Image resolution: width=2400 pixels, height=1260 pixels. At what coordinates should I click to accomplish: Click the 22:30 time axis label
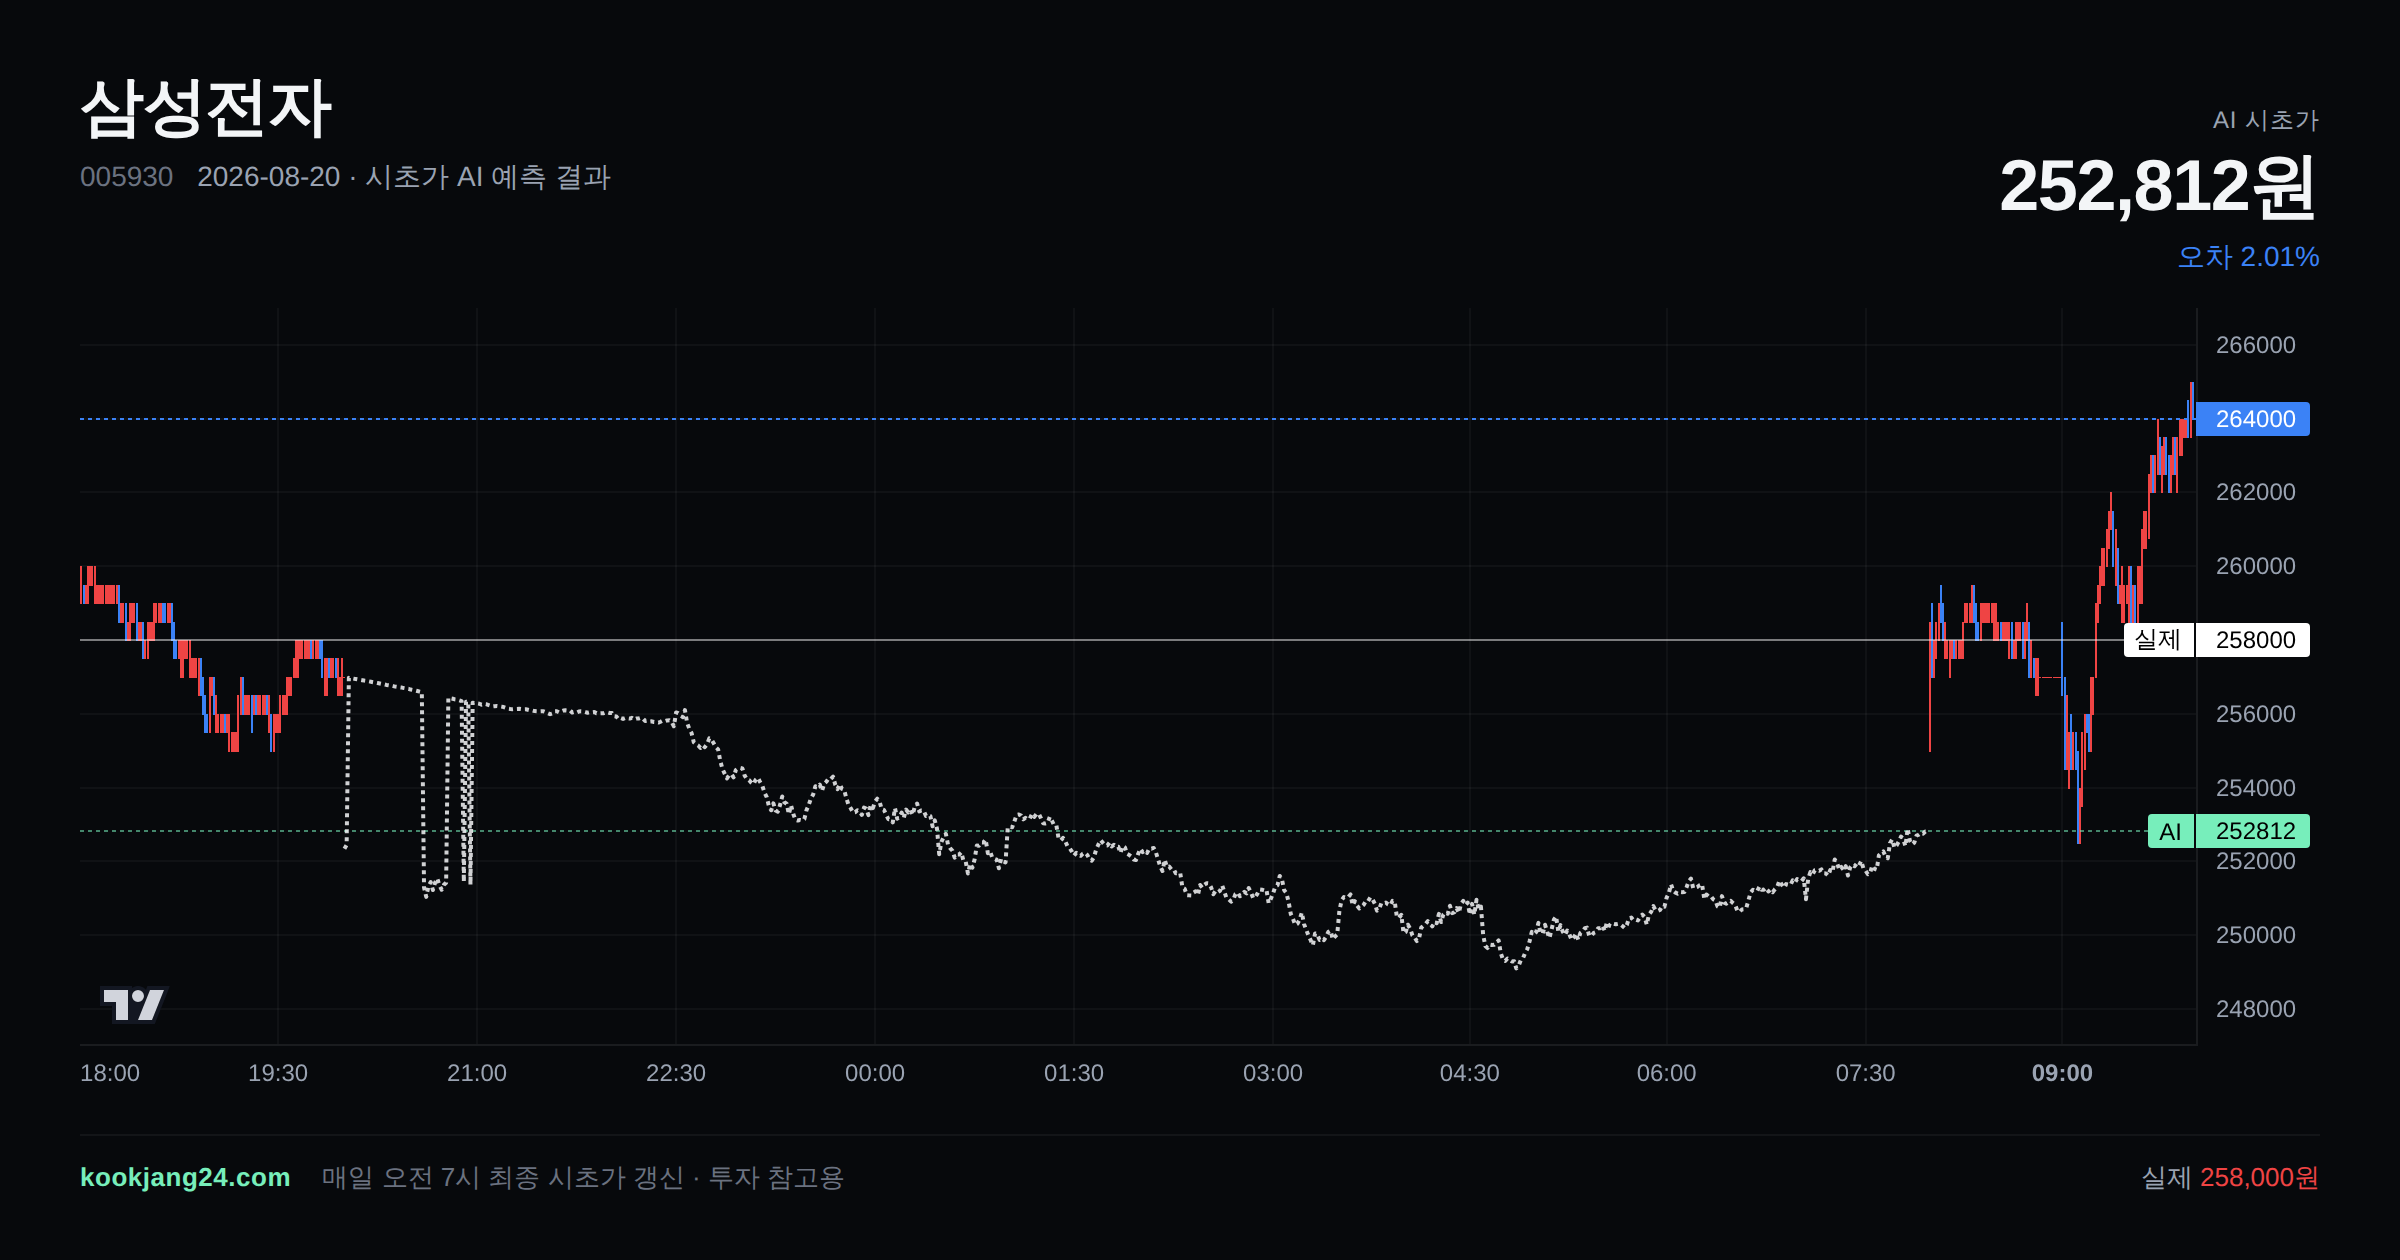pyautogui.click(x=676, y=1073)
